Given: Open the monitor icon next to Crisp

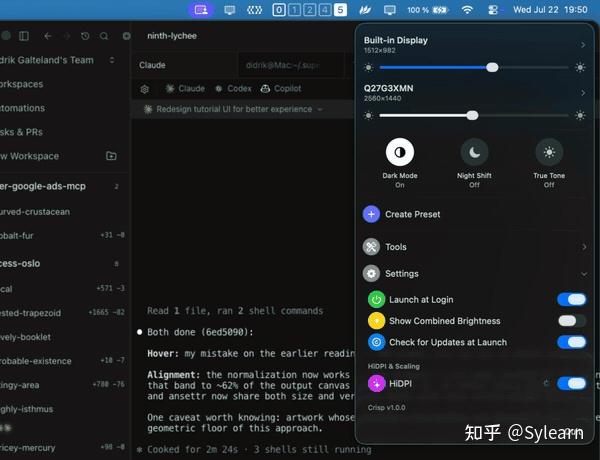Looking at the screenshot, I should point(230,10).
